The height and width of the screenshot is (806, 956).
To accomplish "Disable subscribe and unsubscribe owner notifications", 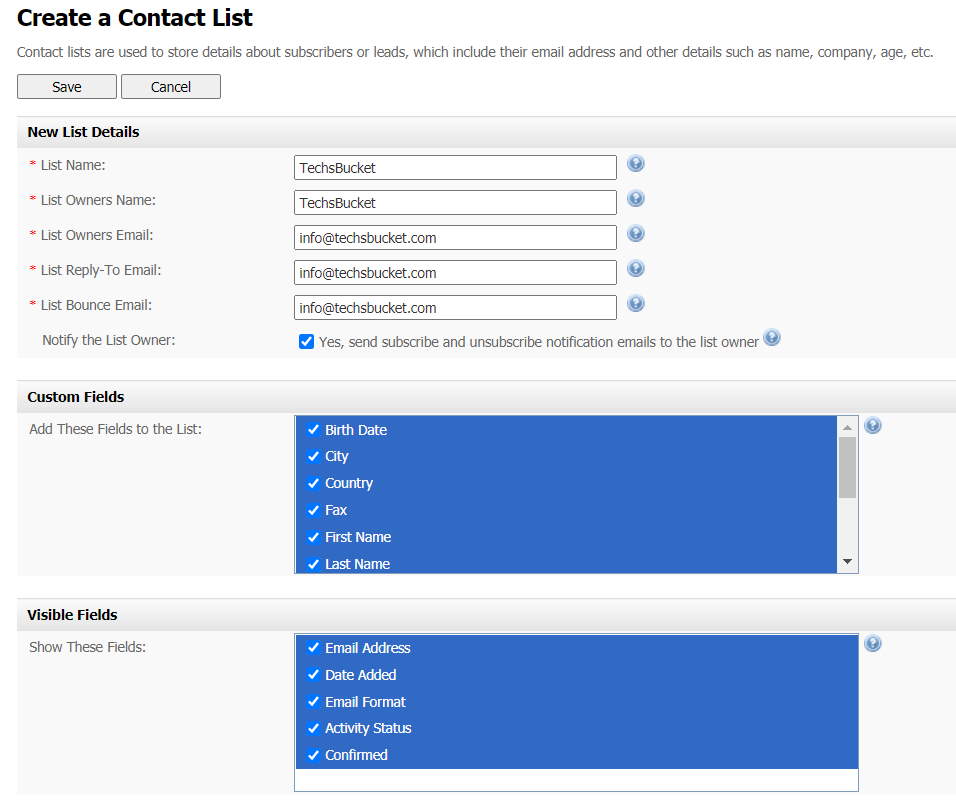I will 307,341.
